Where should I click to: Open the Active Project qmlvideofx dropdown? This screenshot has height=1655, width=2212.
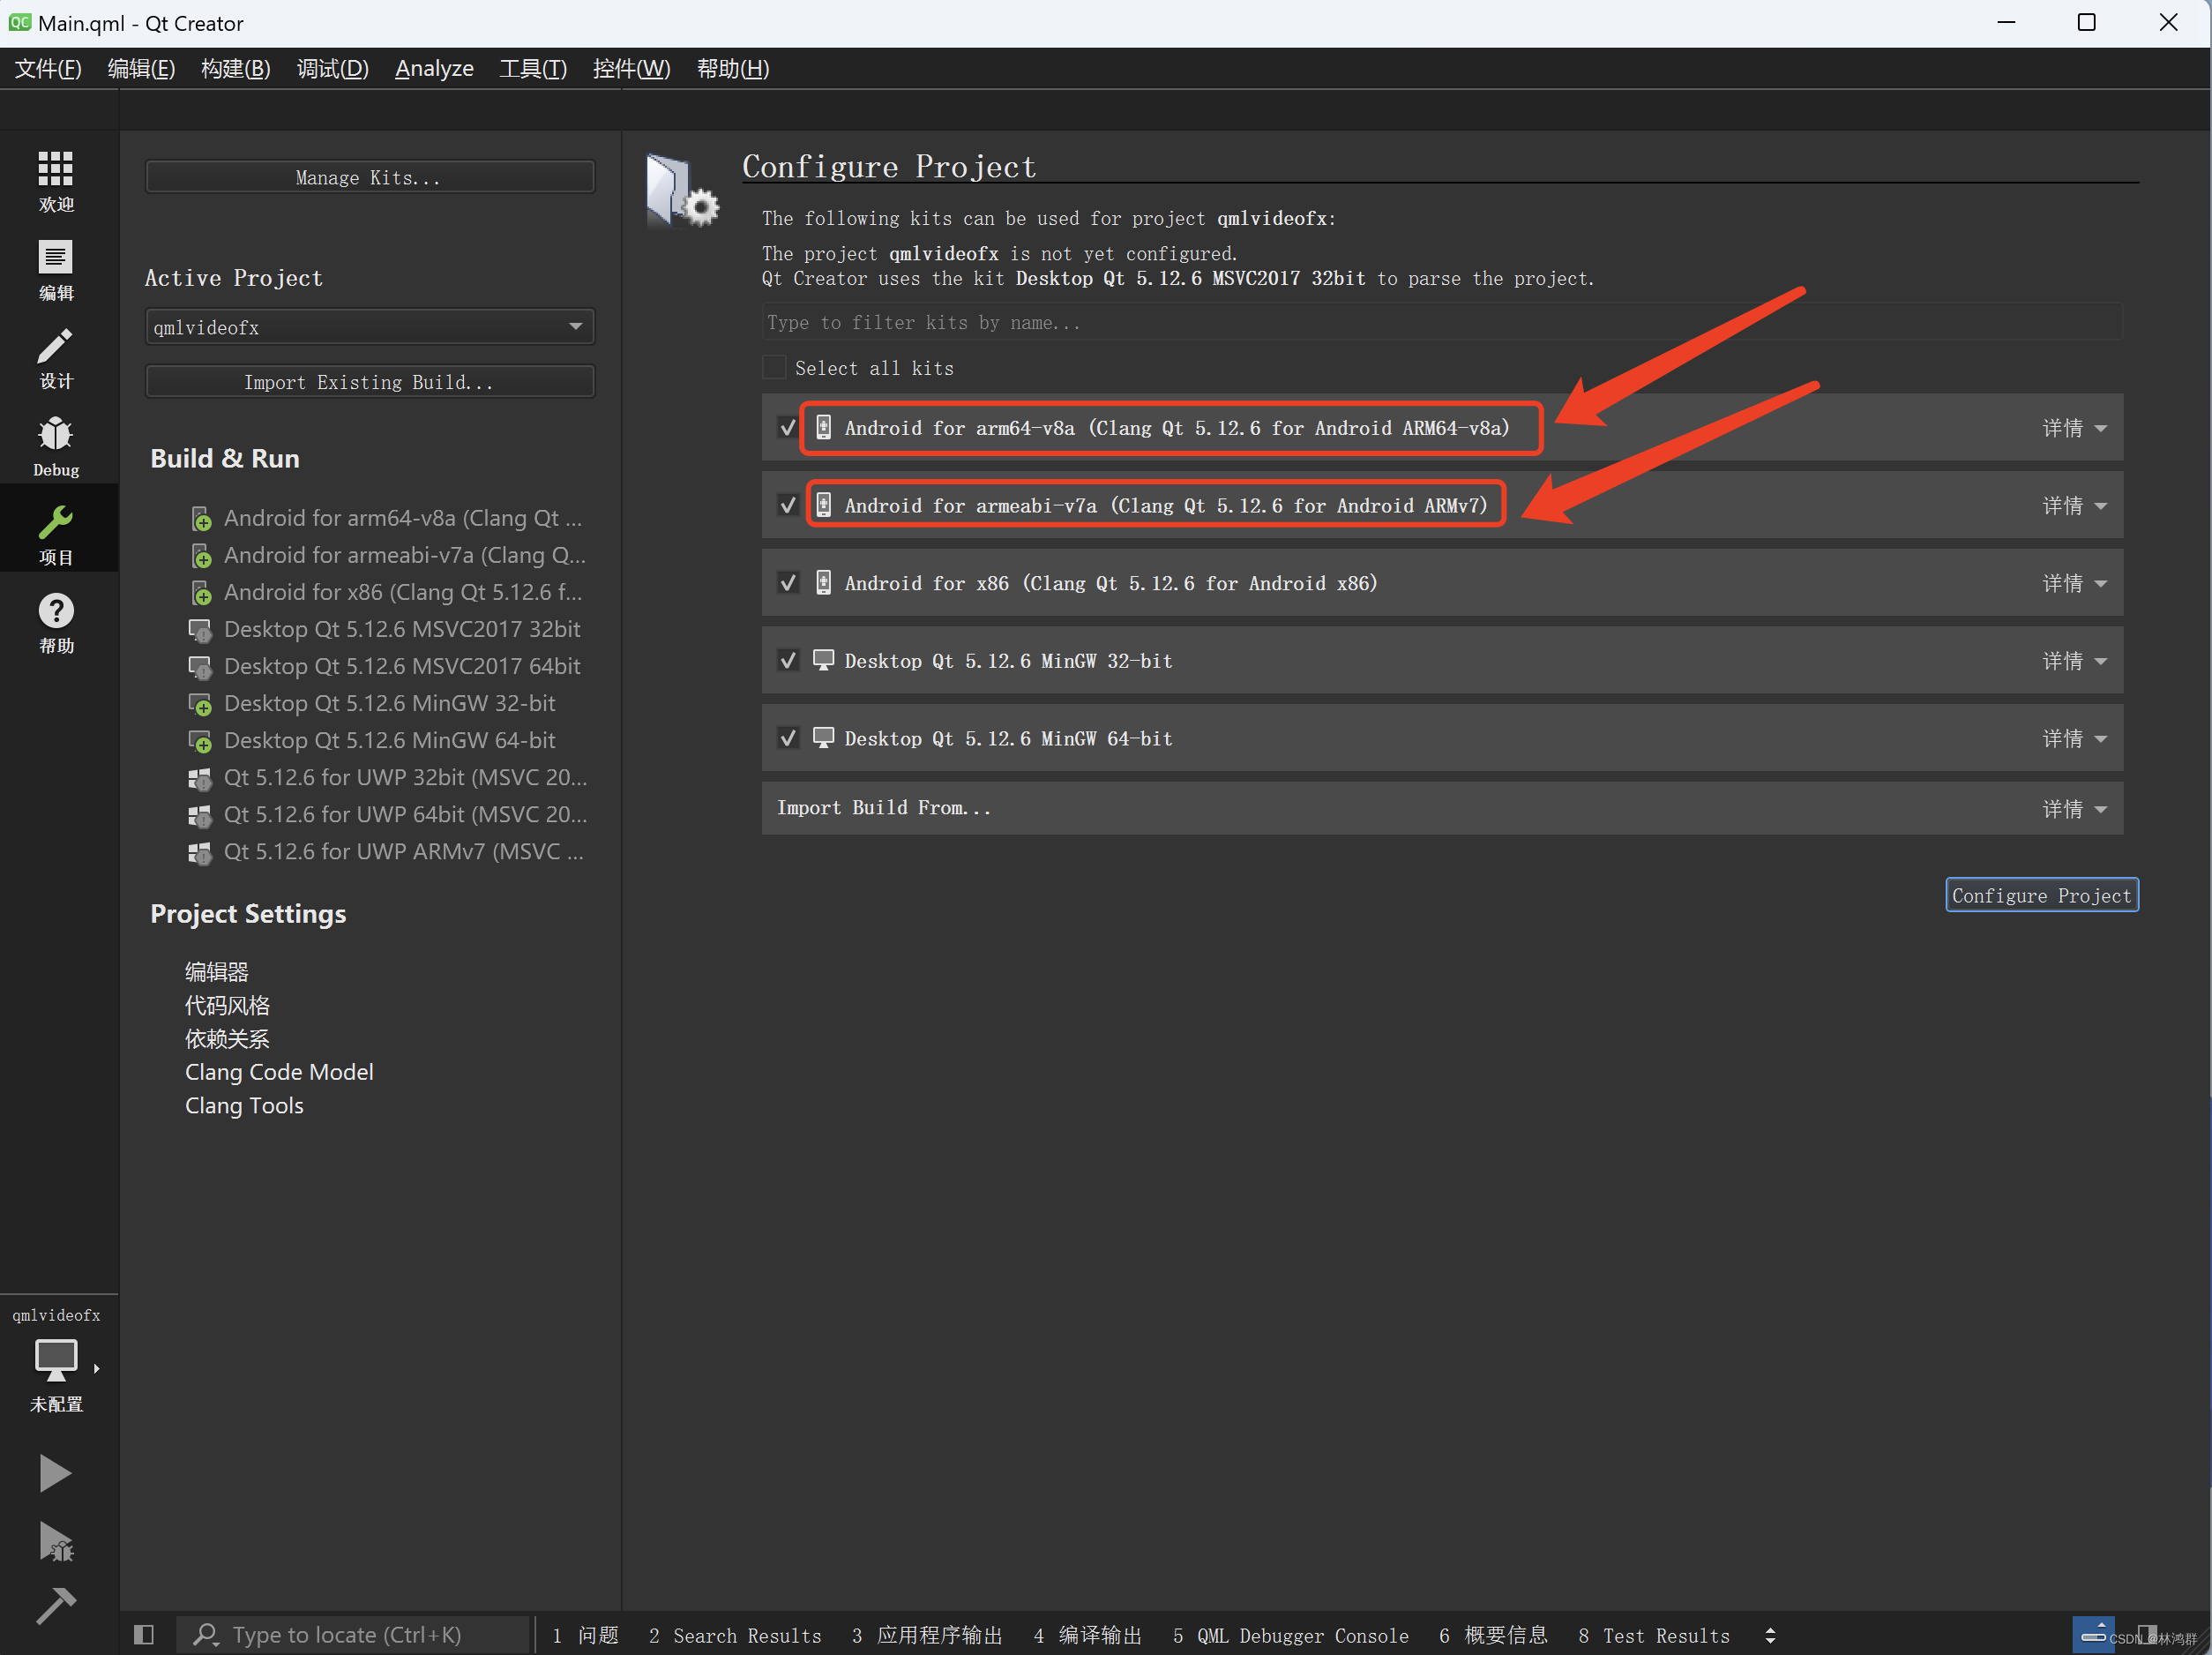pyautogui.click(x=370, y=327)
